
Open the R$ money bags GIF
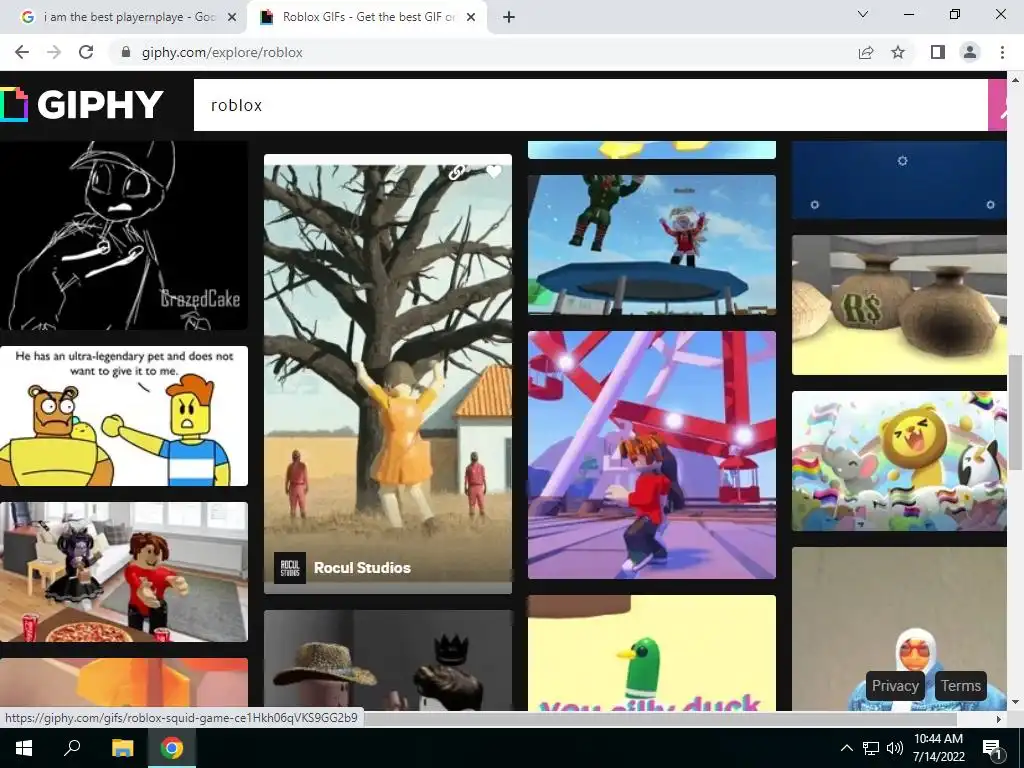pyautogui.click(x=899, y=305)
